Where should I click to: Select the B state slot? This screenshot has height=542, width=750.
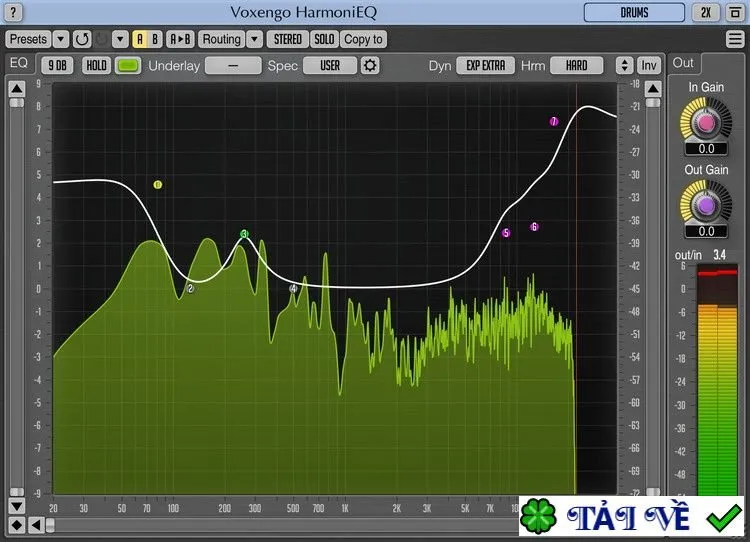(x=155, y=39)
